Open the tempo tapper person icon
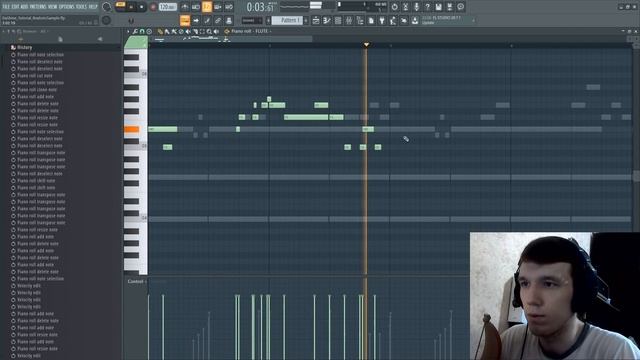Screen dimensions: 640x360 pos(393,20)
